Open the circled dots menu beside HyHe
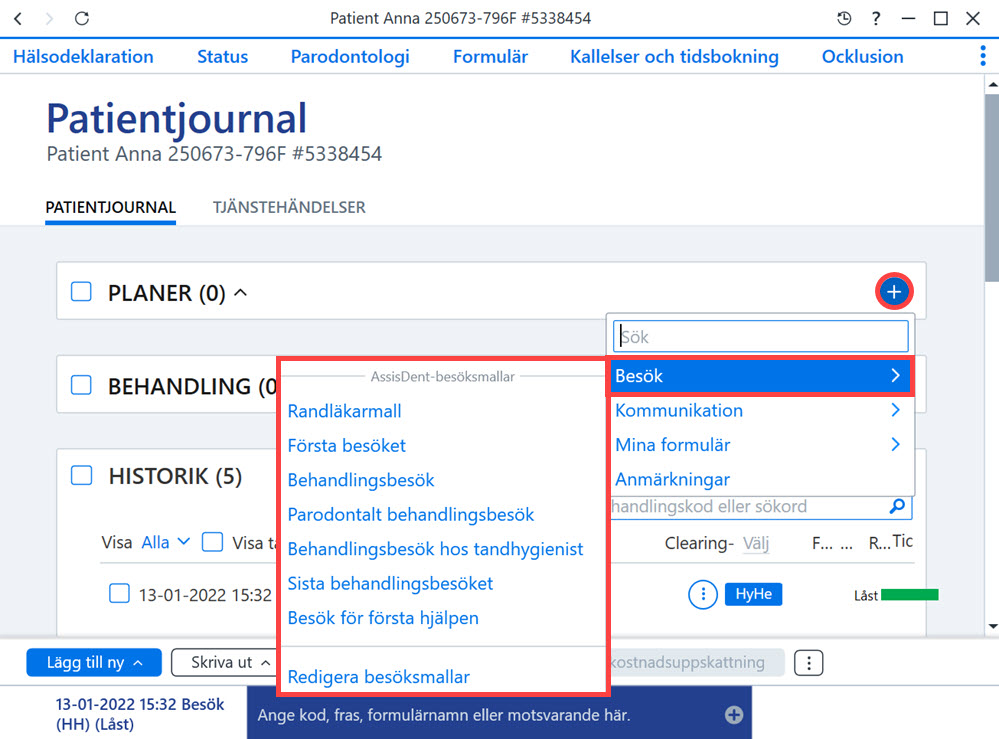The image size is (999, 739). point(703,594)
